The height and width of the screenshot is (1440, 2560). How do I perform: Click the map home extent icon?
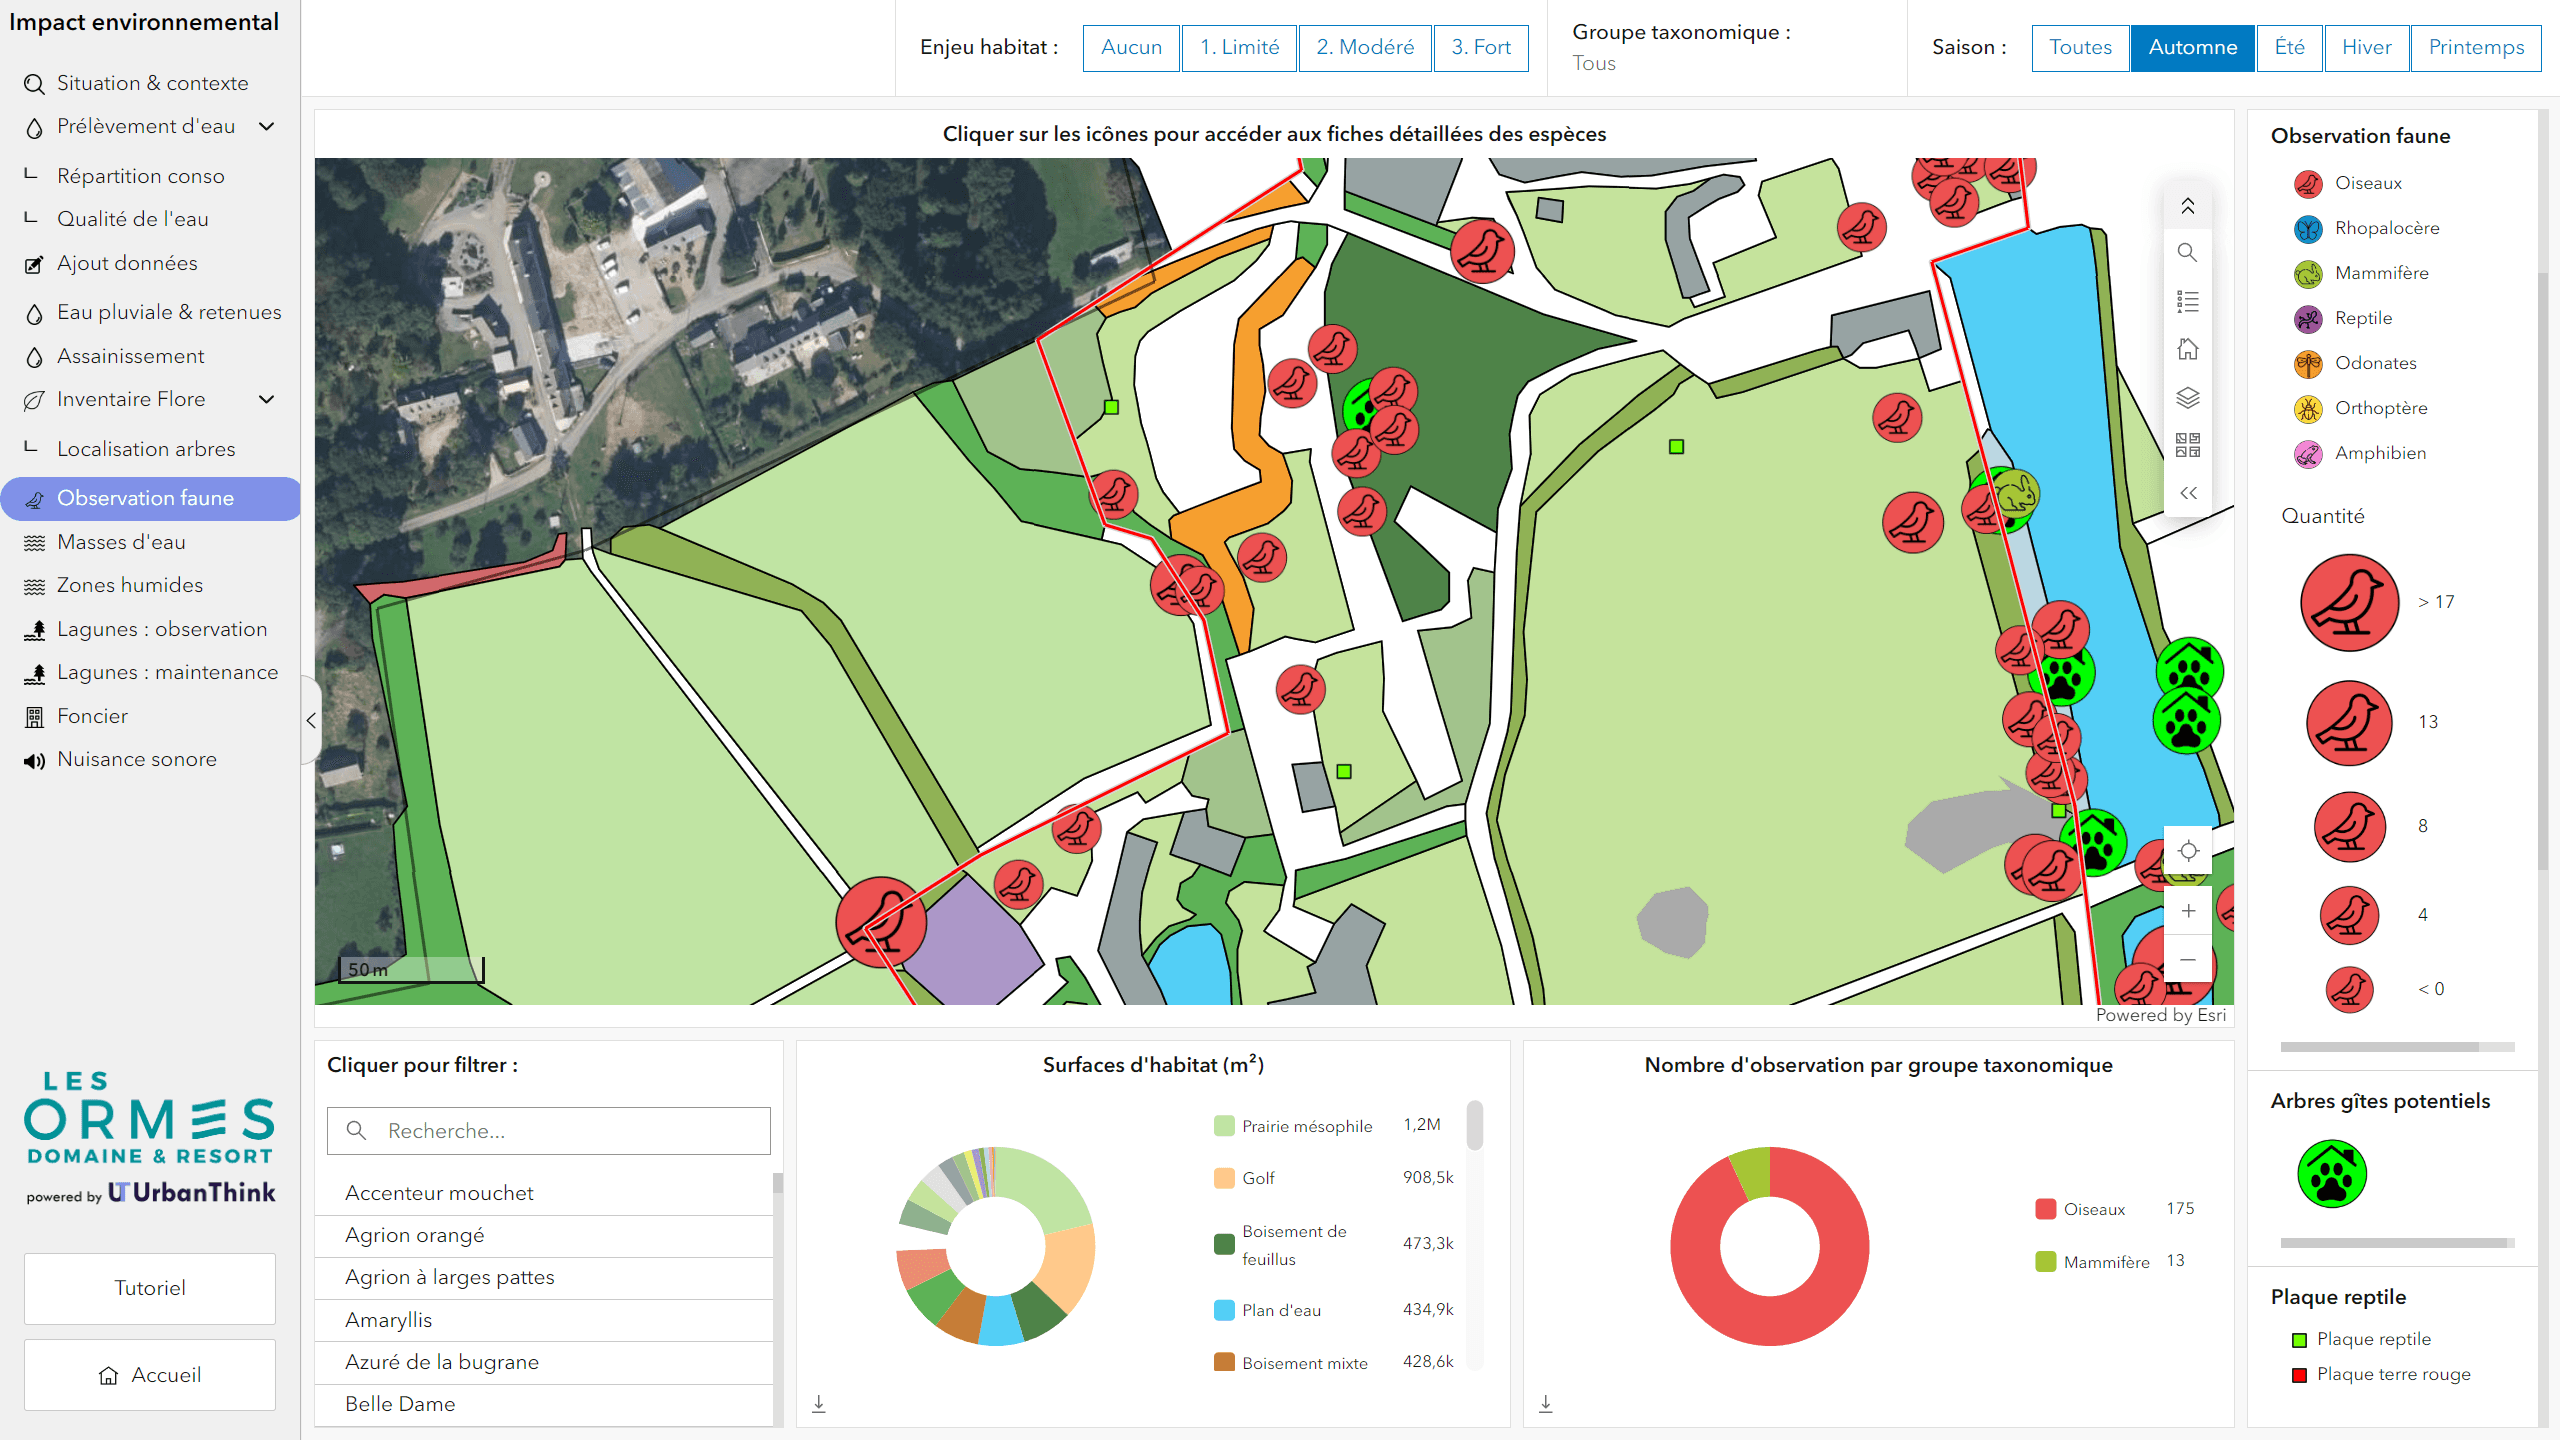click(x=2187, y=349)
